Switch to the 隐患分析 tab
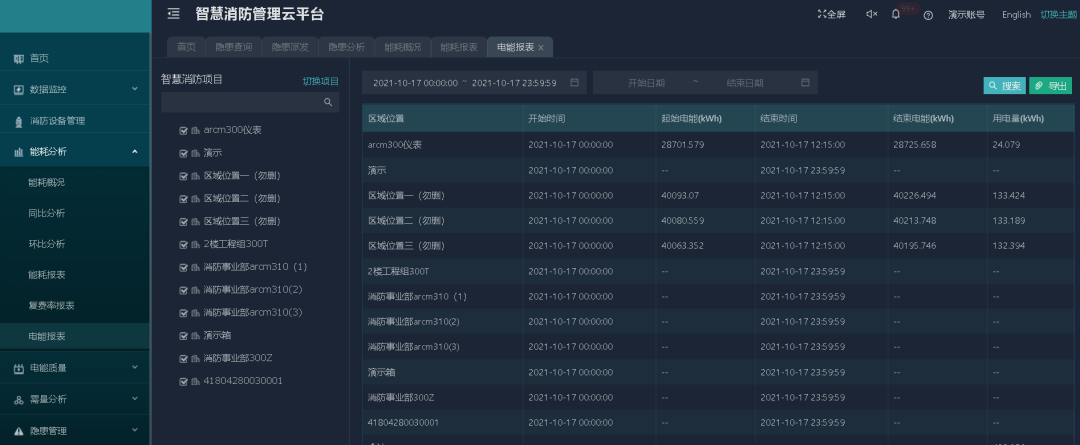This screenshot has height=445, width=1080. (x=346, y=47)
